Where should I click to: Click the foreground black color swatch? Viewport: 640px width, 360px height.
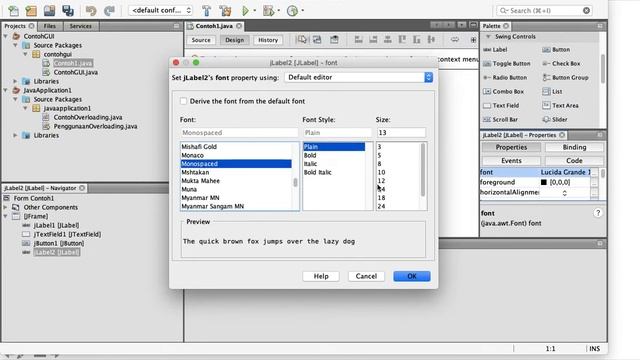[x=544, y=182]
